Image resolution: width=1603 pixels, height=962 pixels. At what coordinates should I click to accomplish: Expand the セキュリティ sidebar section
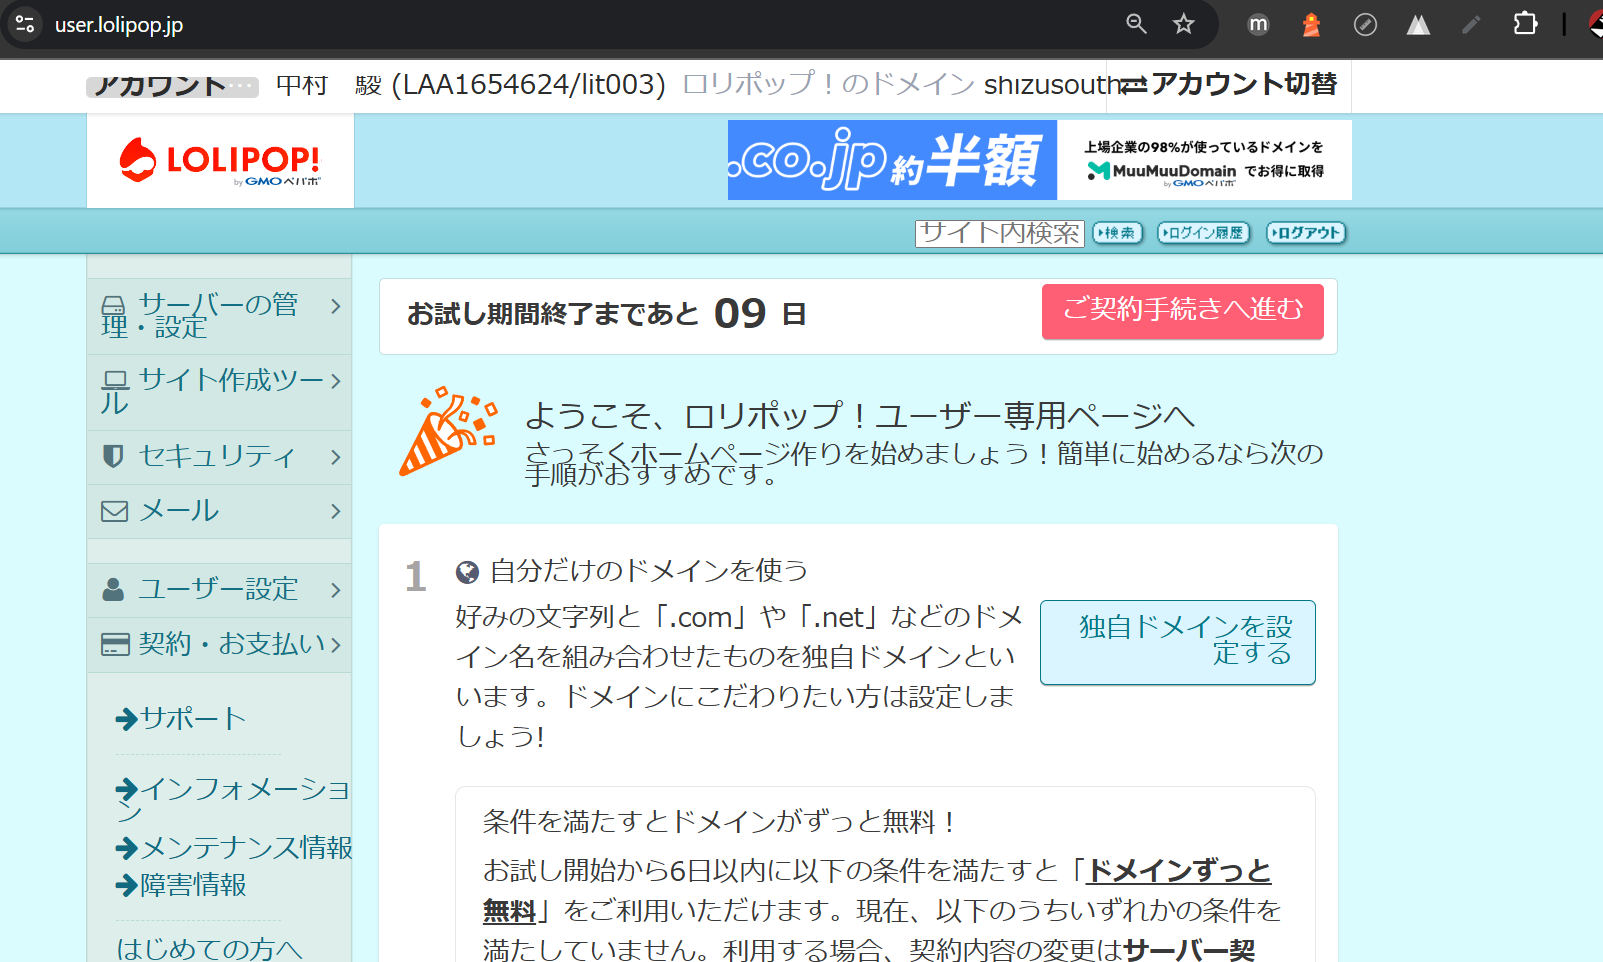[x=219, y=457]
